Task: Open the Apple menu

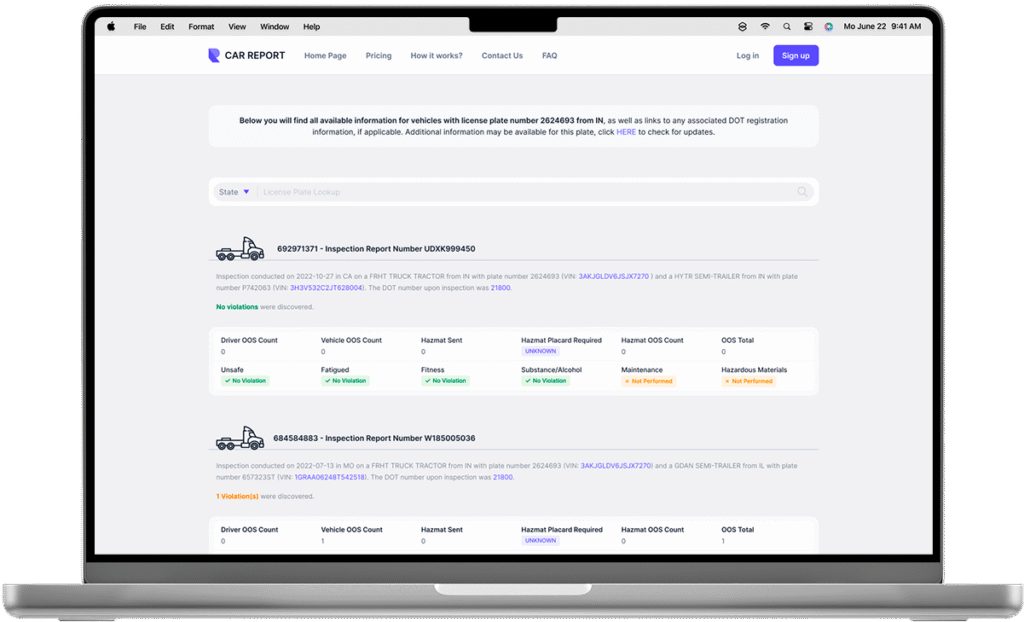Action: (111, 27)
